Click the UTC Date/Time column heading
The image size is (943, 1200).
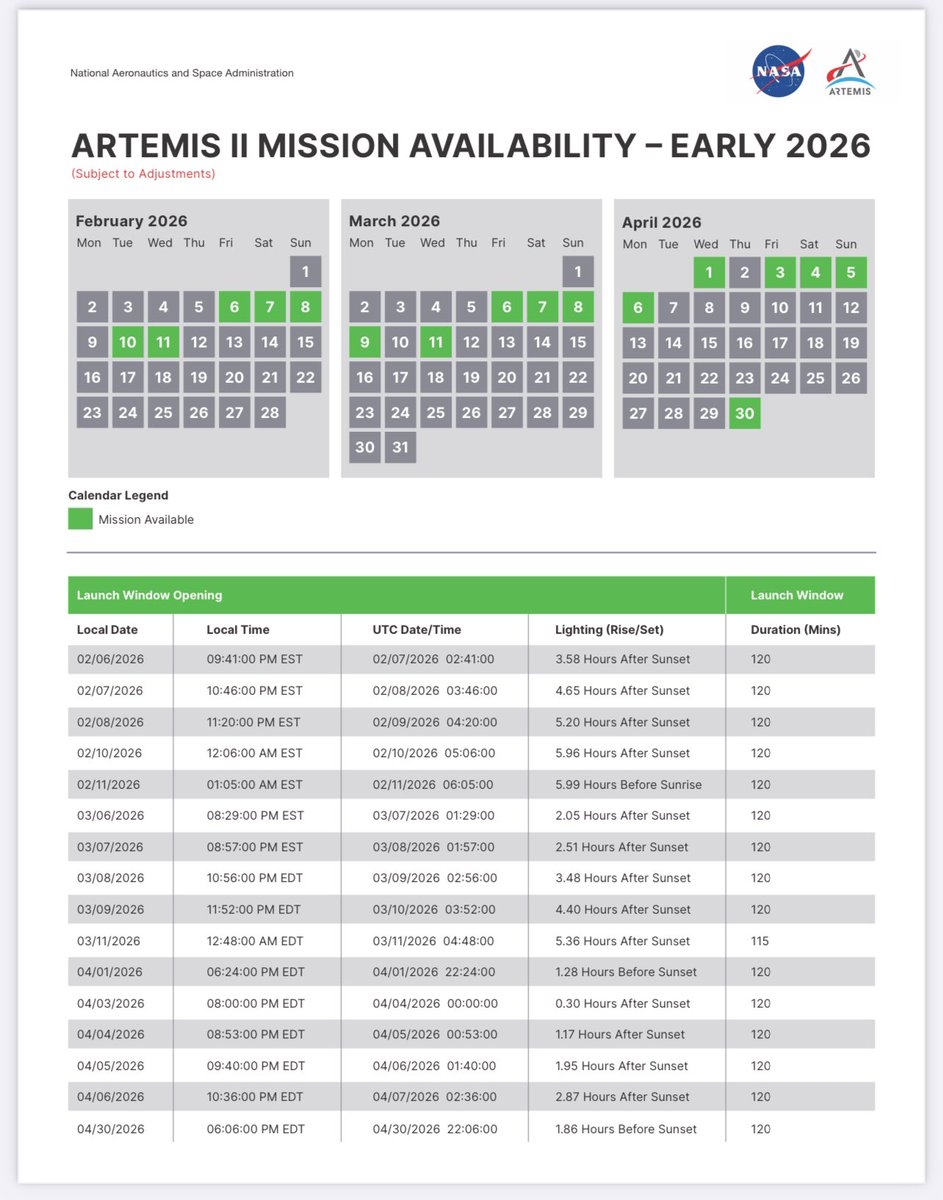[417, 630]
